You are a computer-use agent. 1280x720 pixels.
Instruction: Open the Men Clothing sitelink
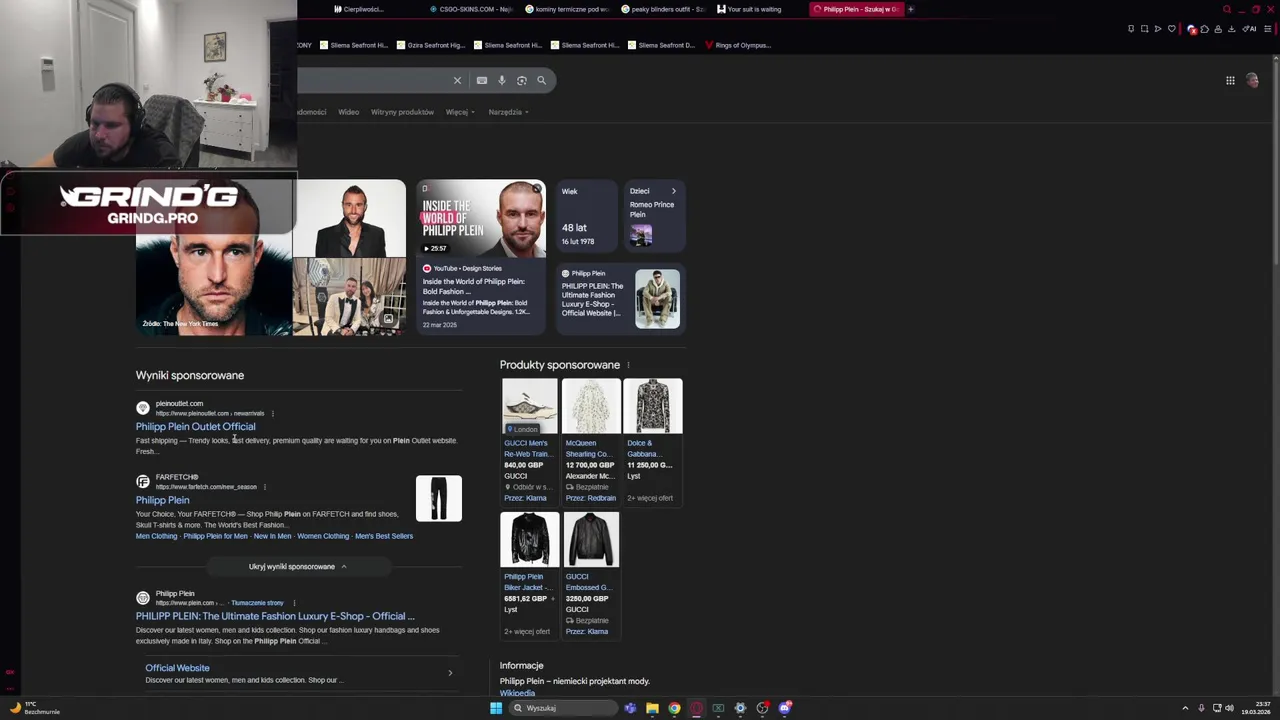pyautogui.click(x=156, y=536)
